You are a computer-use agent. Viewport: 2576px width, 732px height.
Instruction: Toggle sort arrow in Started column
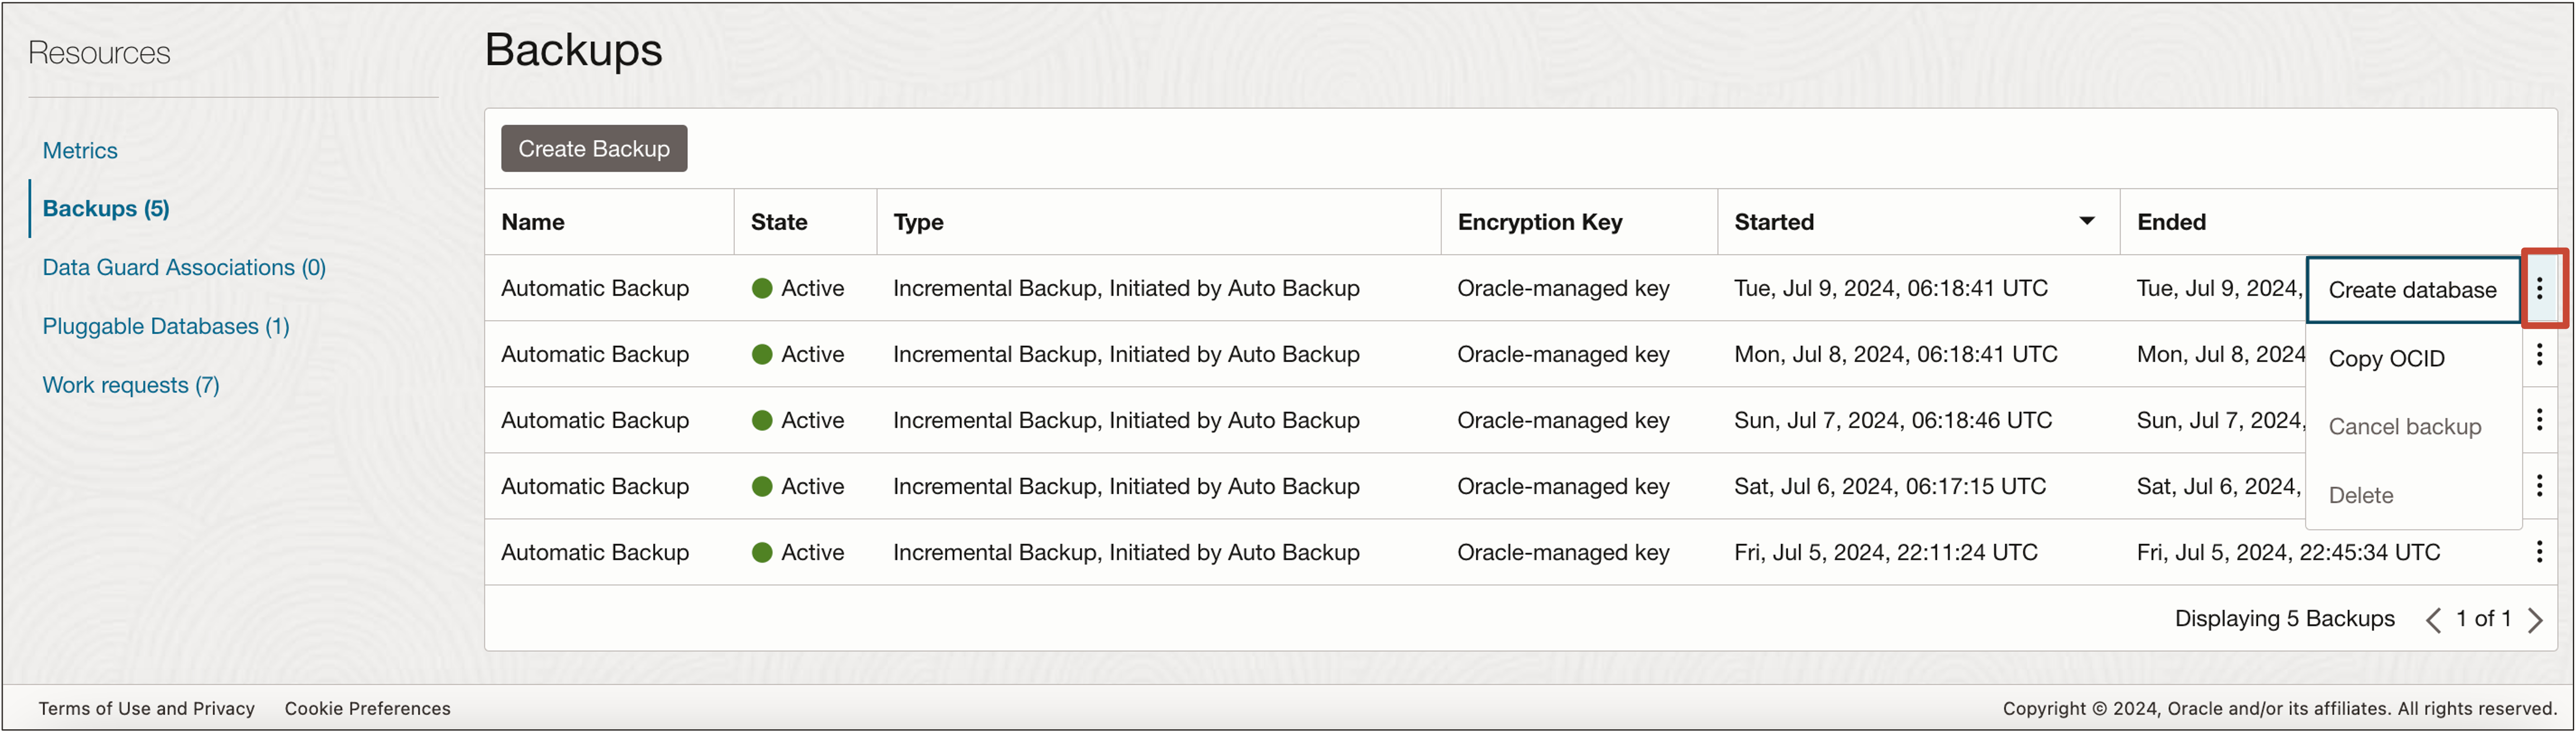[2086, 221]
